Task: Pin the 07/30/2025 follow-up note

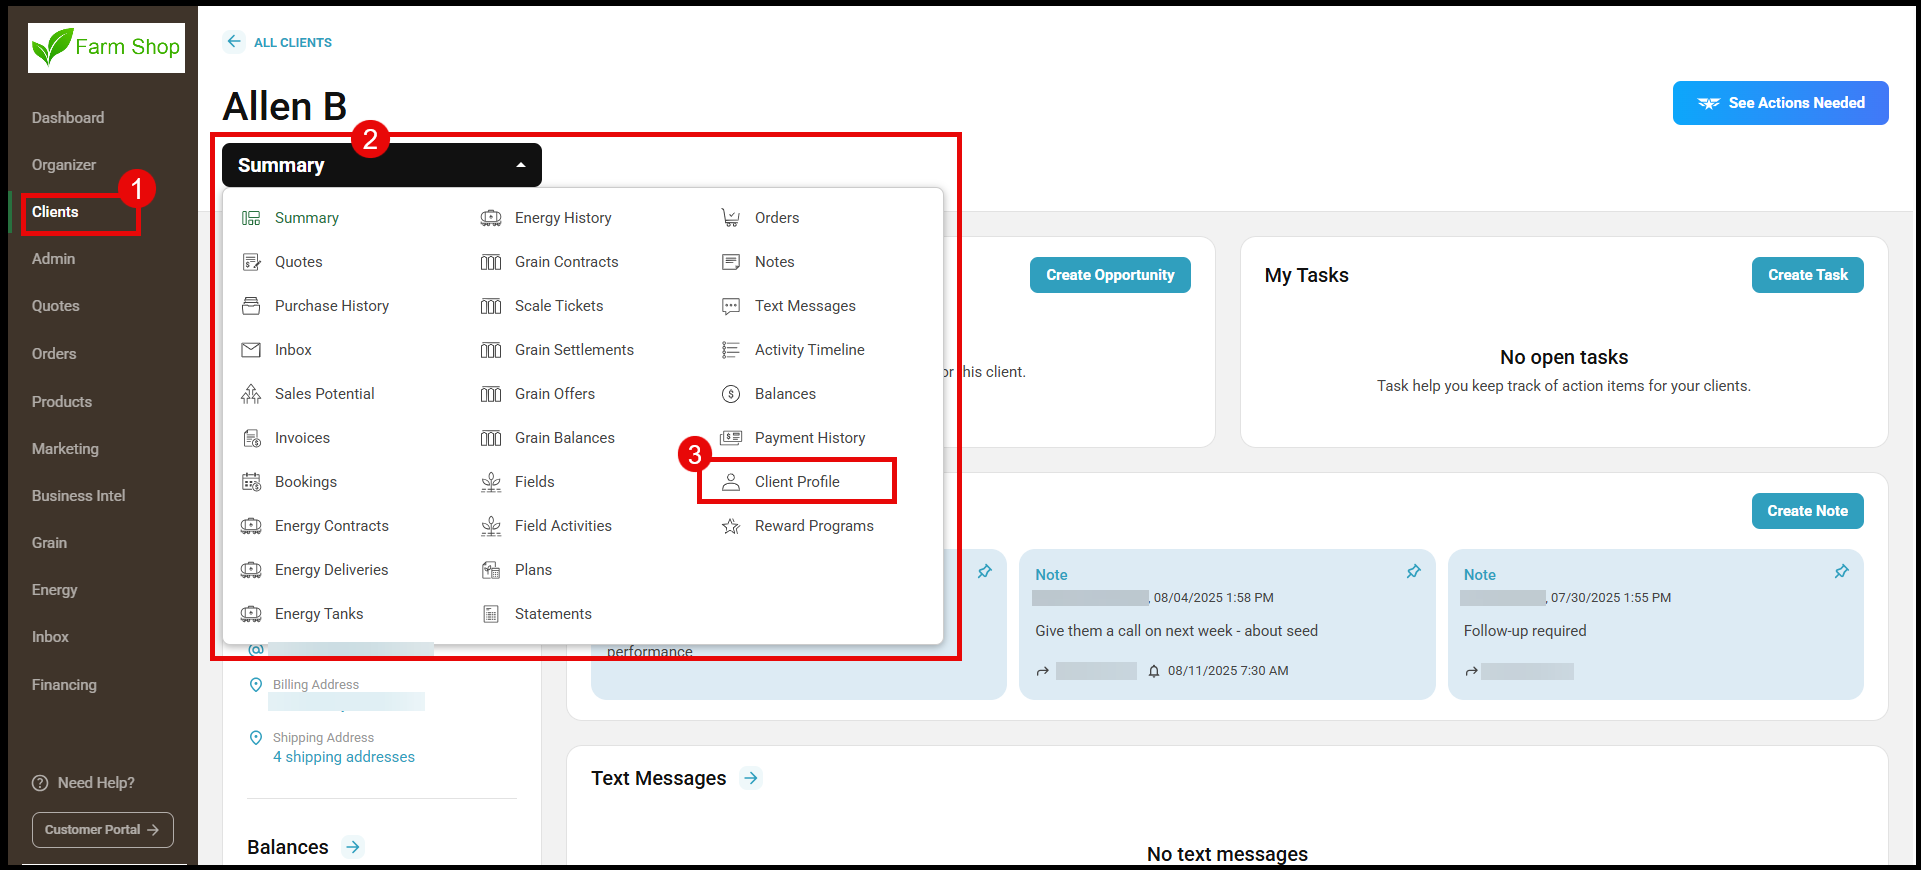Action: click(x=1841, y=572)
